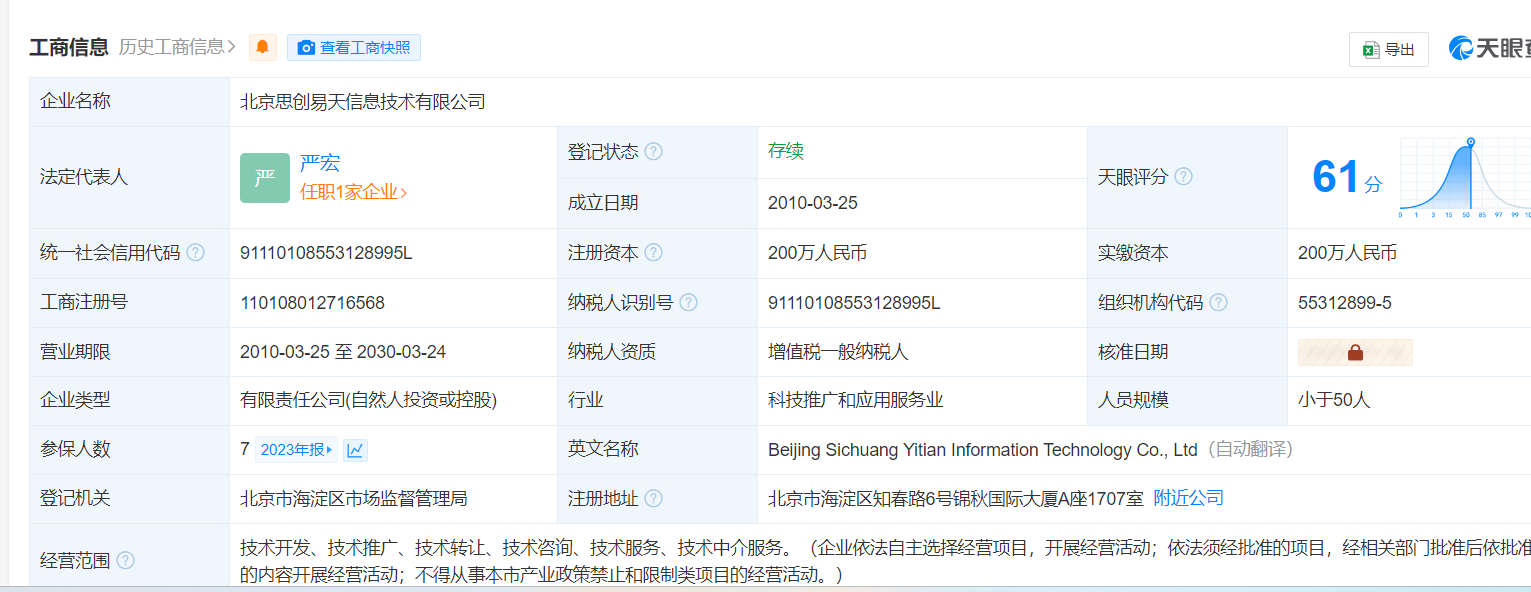Screen dimensions: 1531x592
Task: Expand 任职1家企业 link
Action: tap(354, 192)
